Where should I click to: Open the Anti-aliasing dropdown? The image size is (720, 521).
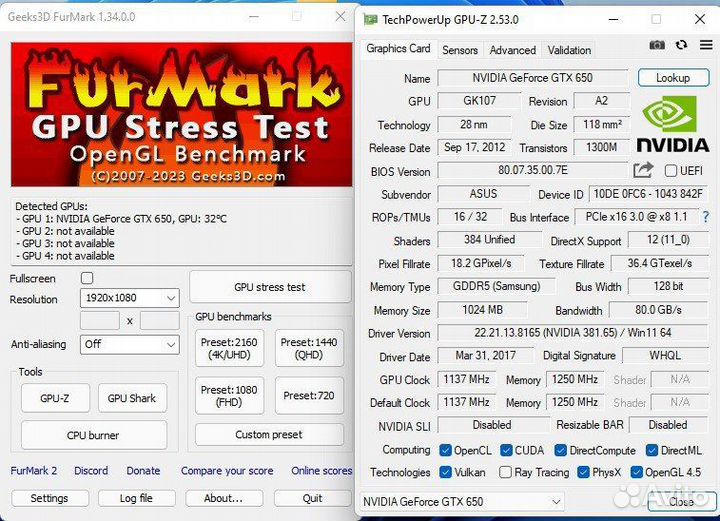[129, 344]
